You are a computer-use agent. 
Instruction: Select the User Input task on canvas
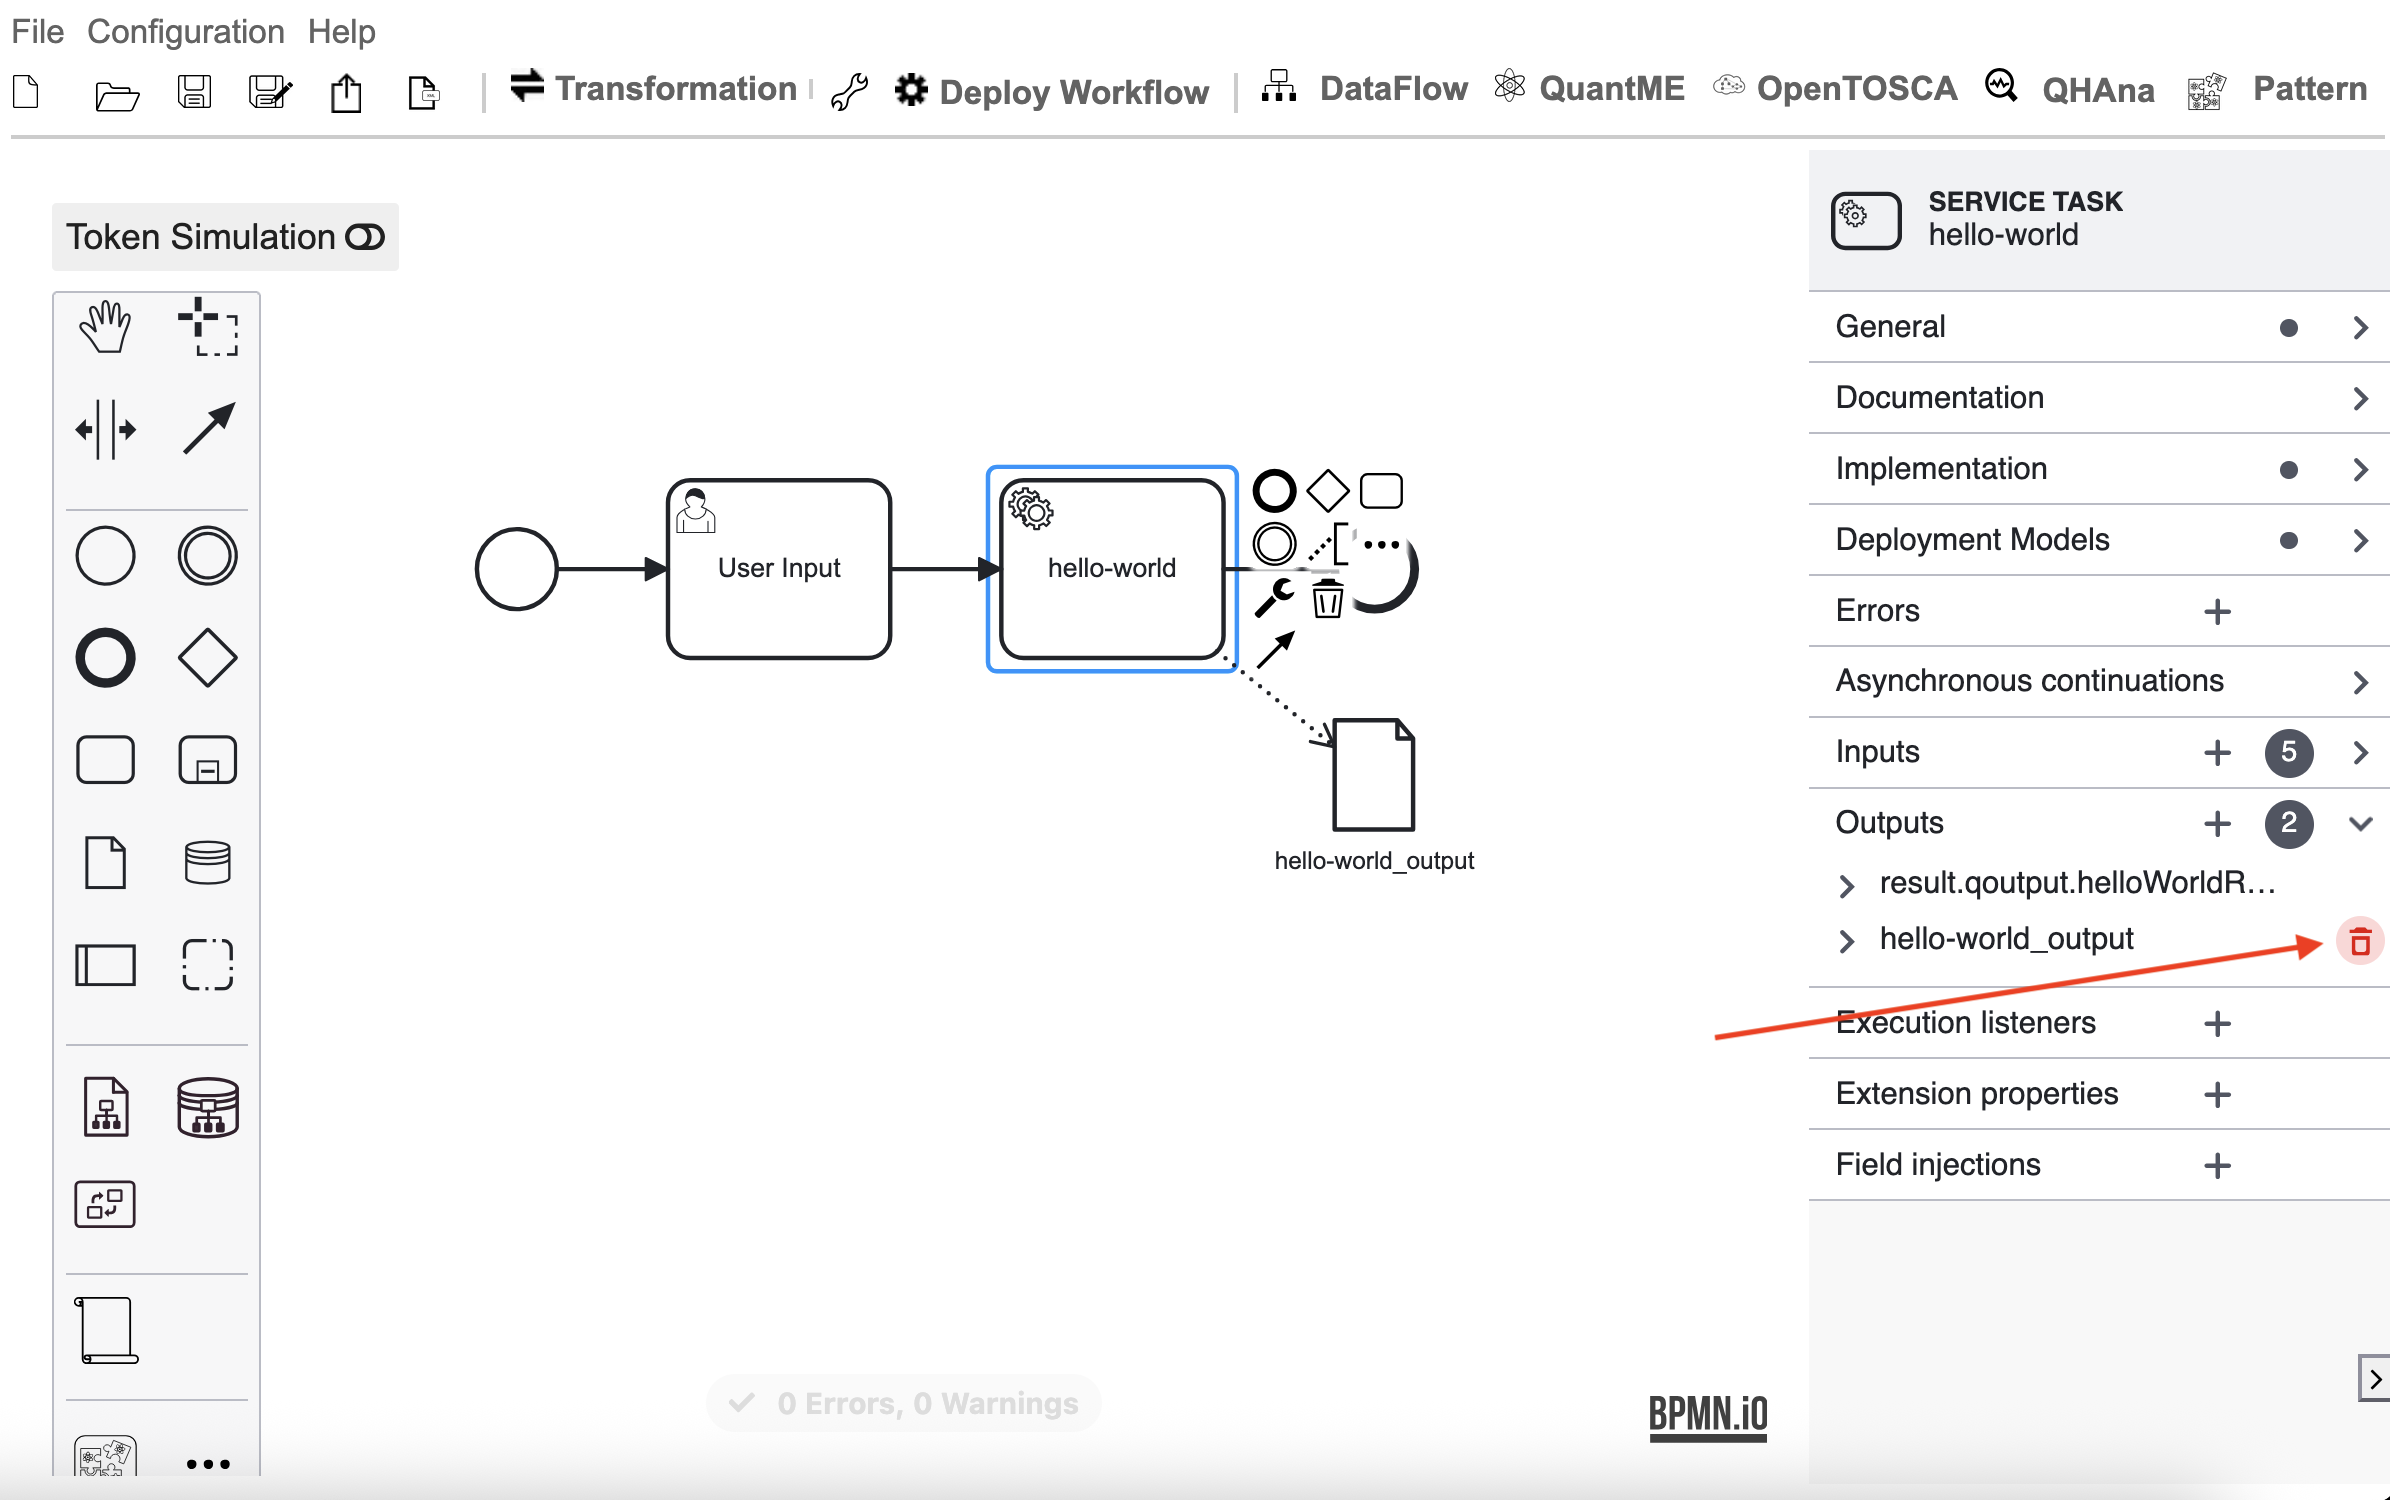click(779, 569)
